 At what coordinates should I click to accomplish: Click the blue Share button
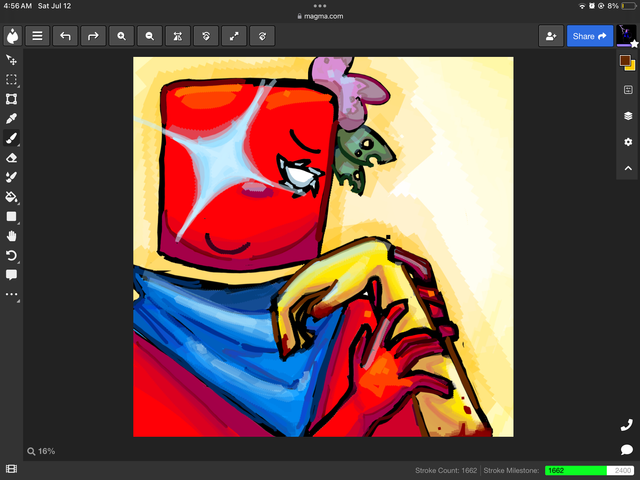589,36
